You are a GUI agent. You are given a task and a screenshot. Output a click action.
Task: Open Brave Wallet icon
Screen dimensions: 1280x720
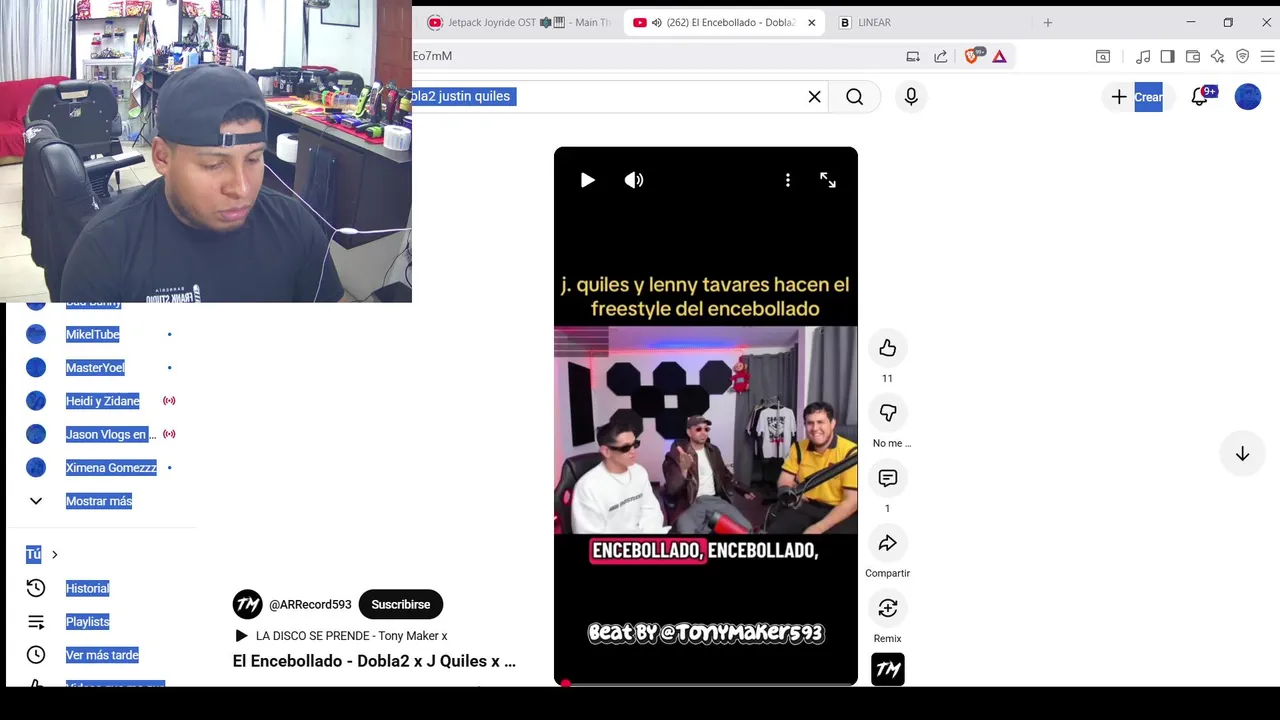pyautogui.click(x=1192, y=56)
